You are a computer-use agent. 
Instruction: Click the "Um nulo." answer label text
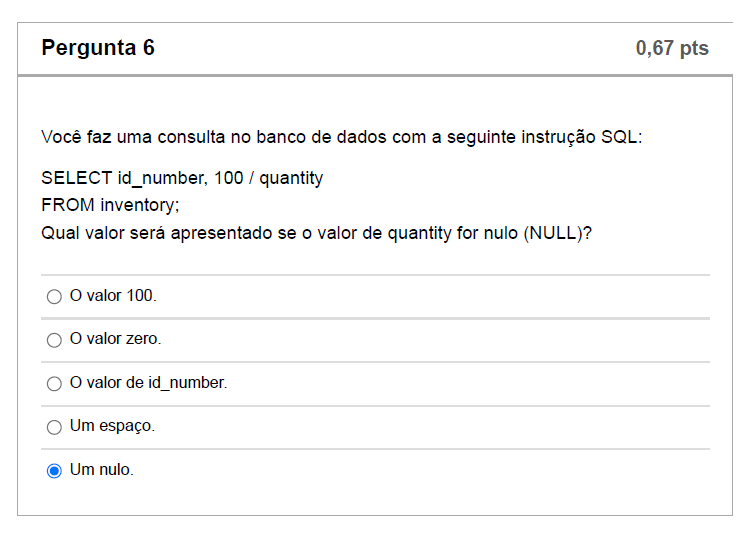tap(101, 470)
